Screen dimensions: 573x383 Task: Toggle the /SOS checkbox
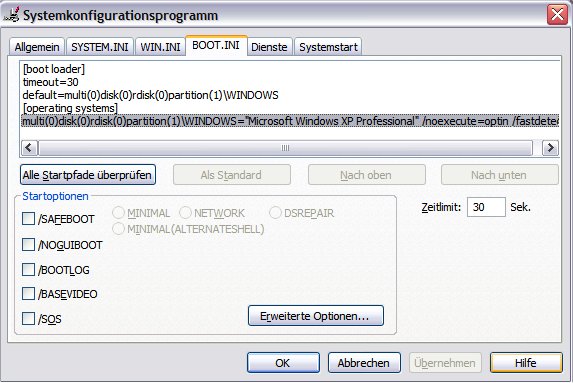28,319
